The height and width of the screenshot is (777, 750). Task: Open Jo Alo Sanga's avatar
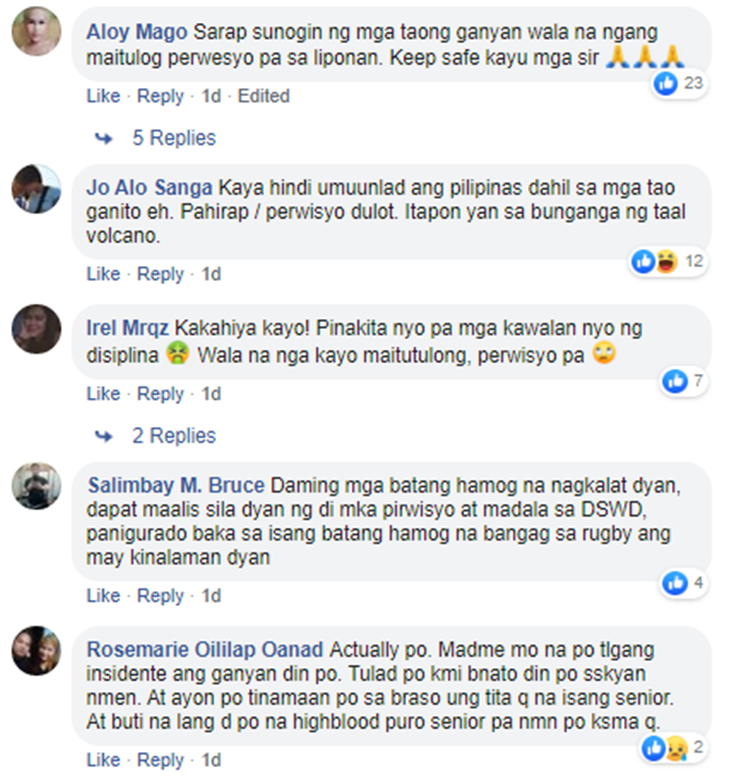36,189
